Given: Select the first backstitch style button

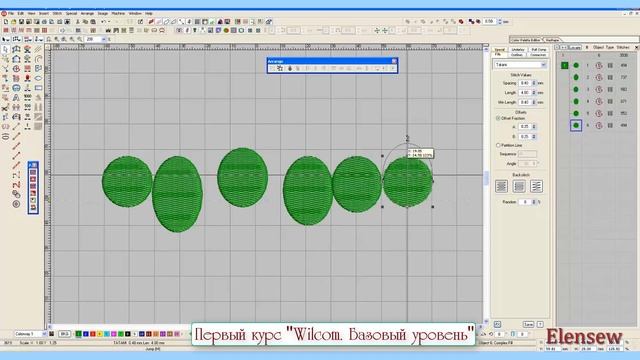Looking at the screenshot, I should point(501,187).
